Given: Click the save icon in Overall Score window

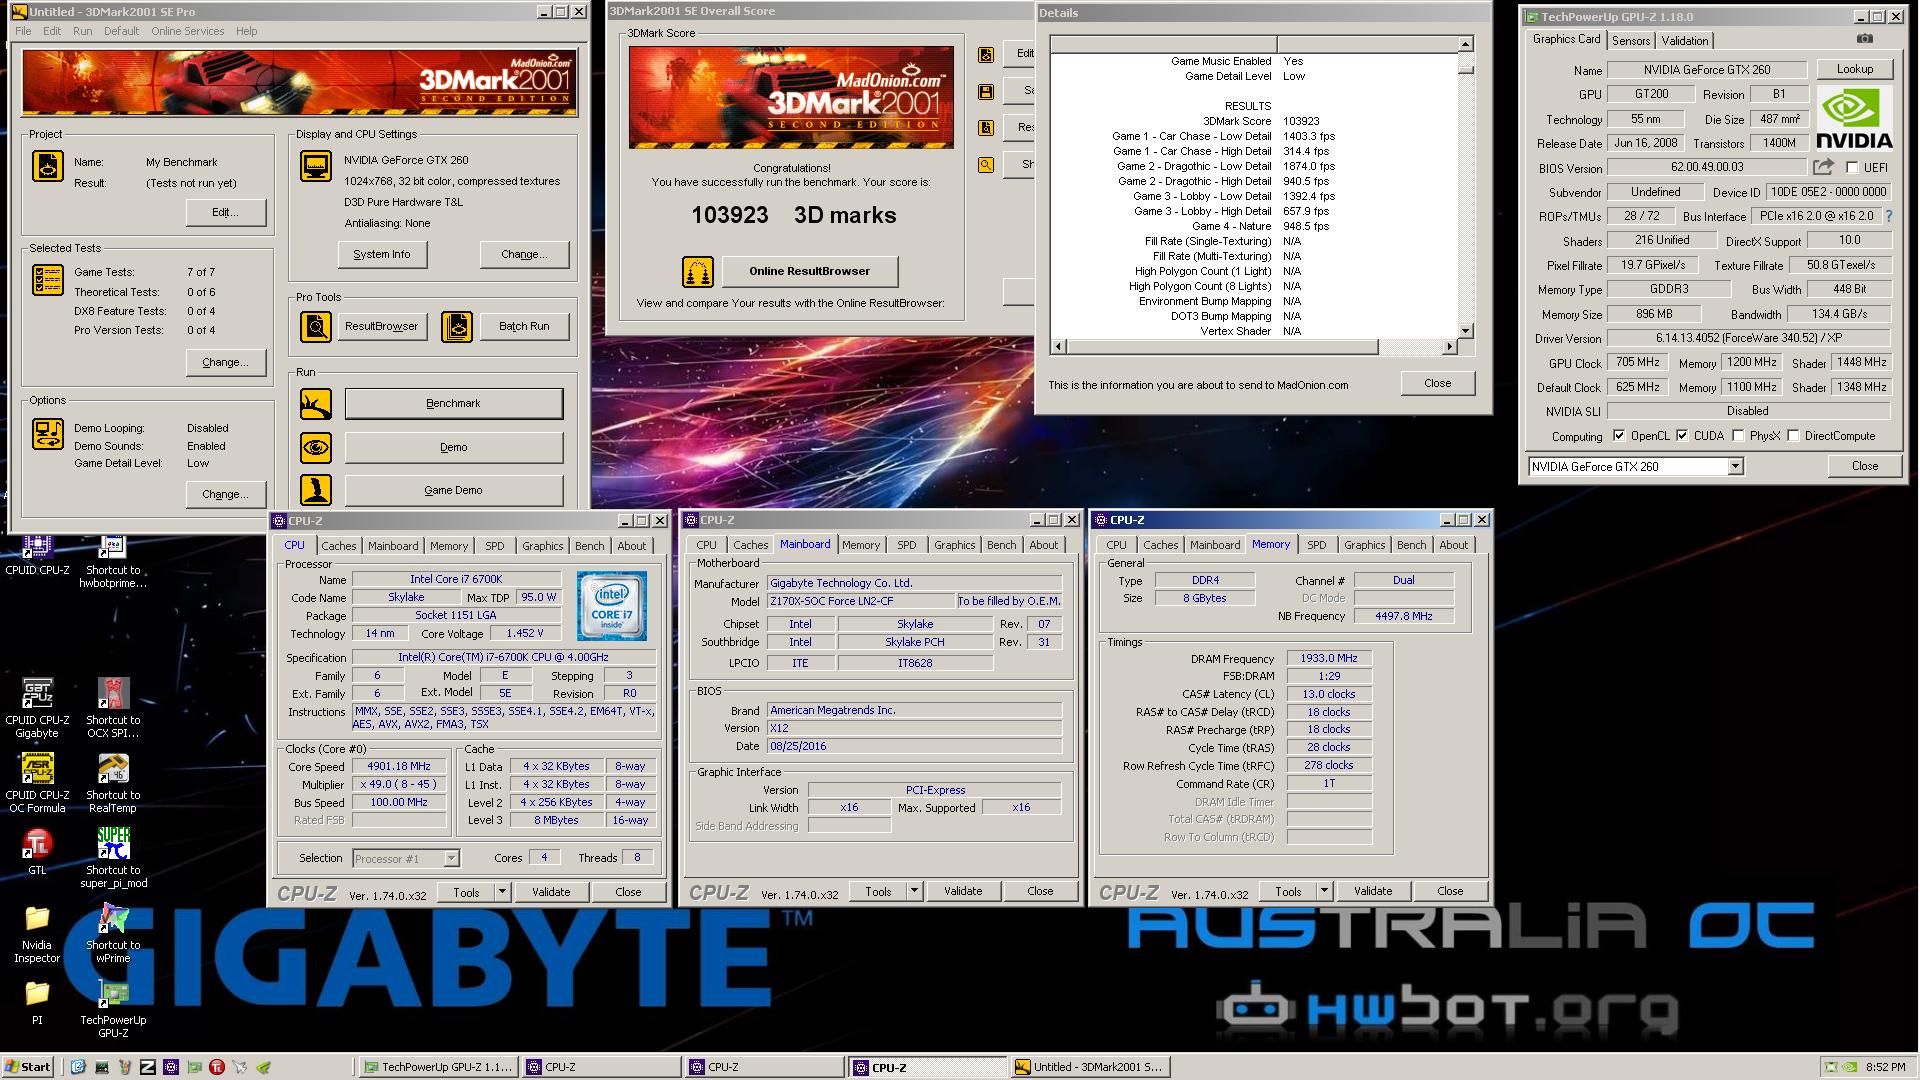Looking at the screenshot, I should 986,92.
